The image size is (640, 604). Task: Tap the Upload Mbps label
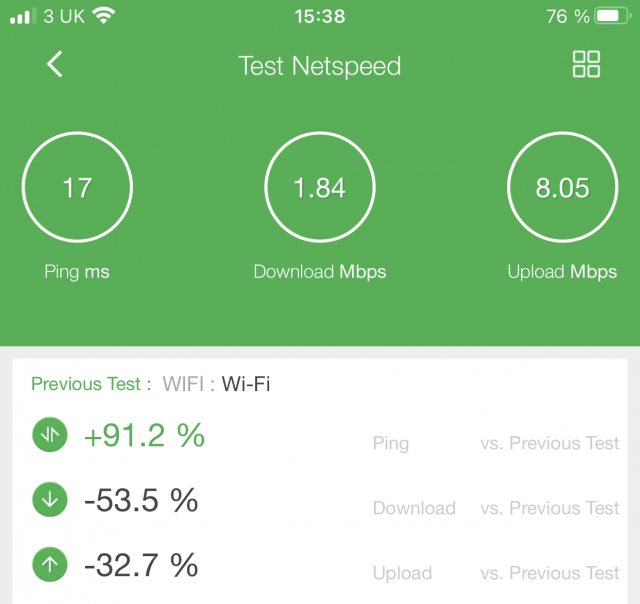coord(562,272)
